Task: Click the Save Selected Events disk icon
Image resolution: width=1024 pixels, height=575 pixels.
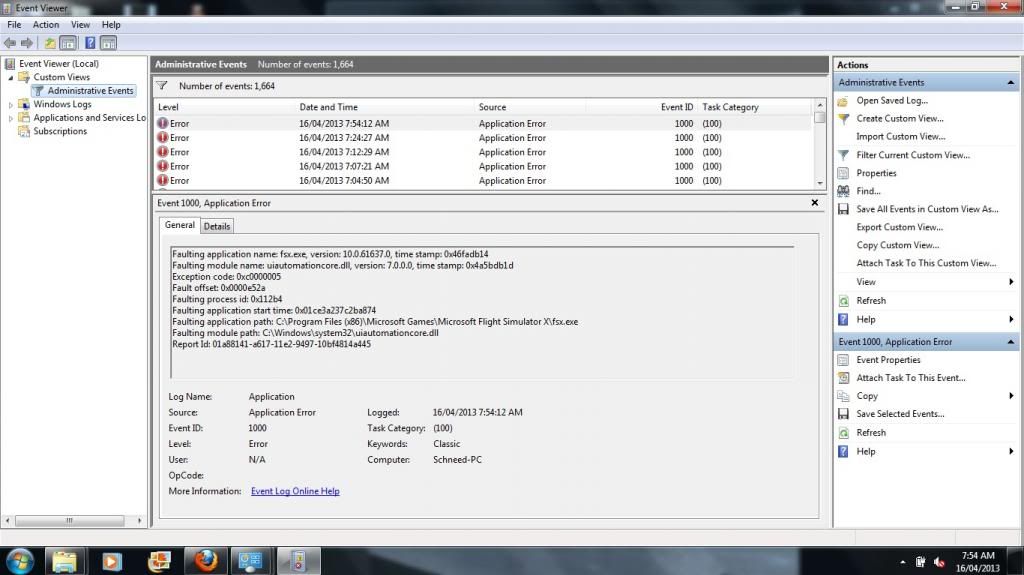Action: click(843, 414)
